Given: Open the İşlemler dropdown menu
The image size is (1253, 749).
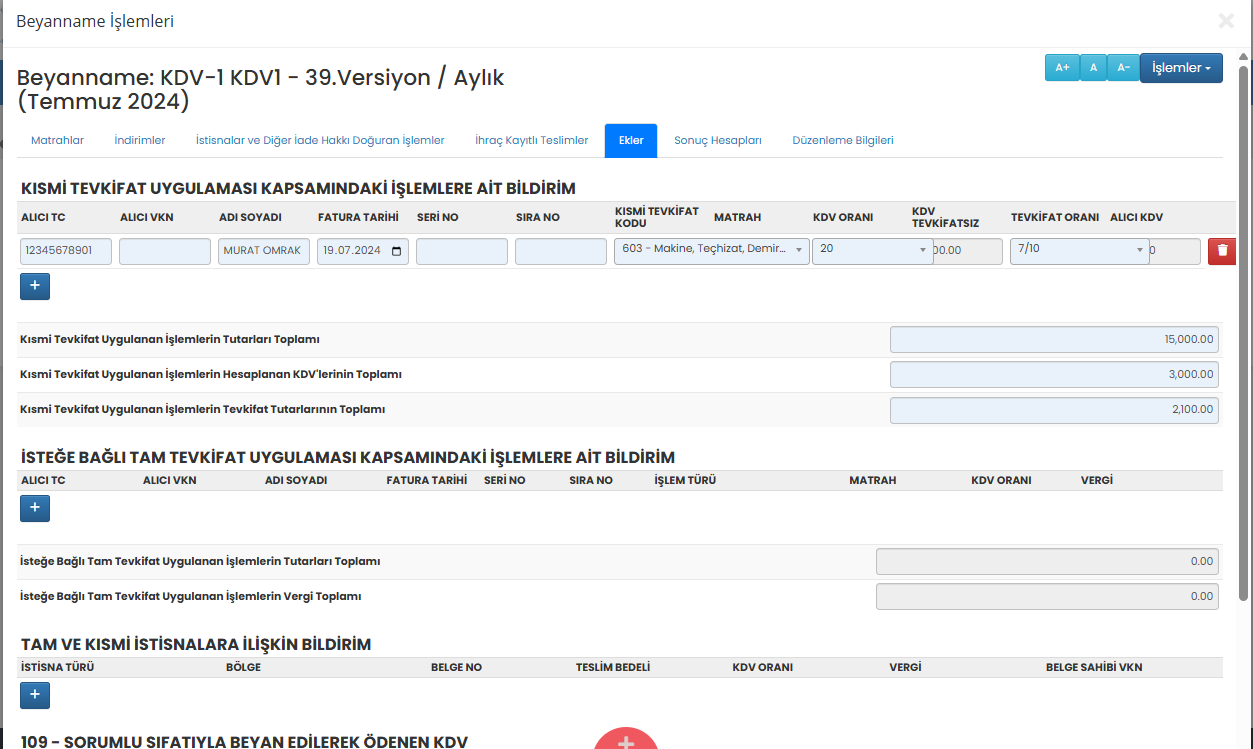Looking at the screenshot, I should point(1180,68).
